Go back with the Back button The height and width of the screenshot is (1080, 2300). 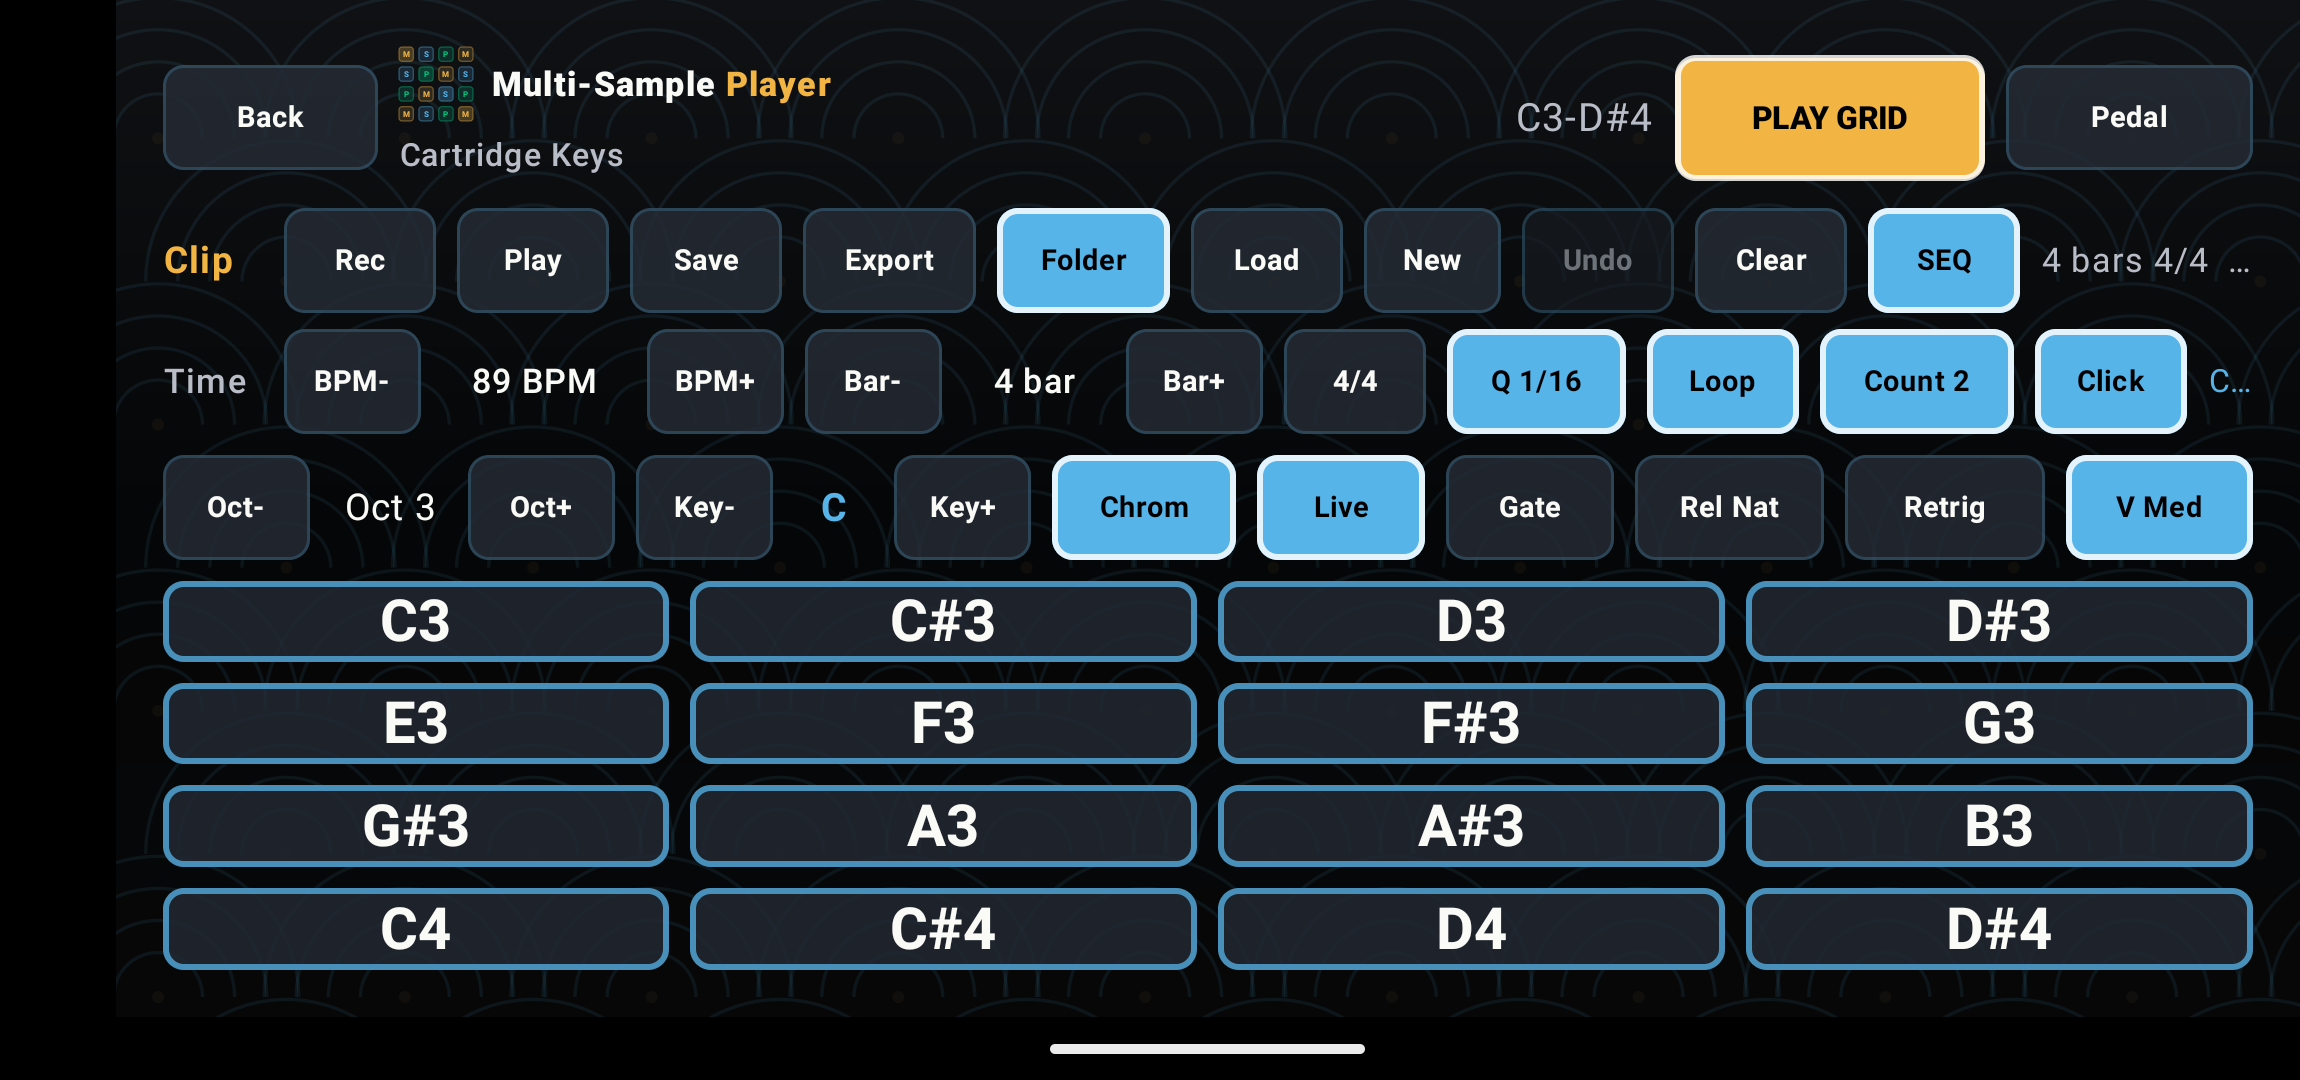pyautogui.click(x=270, y=117)
